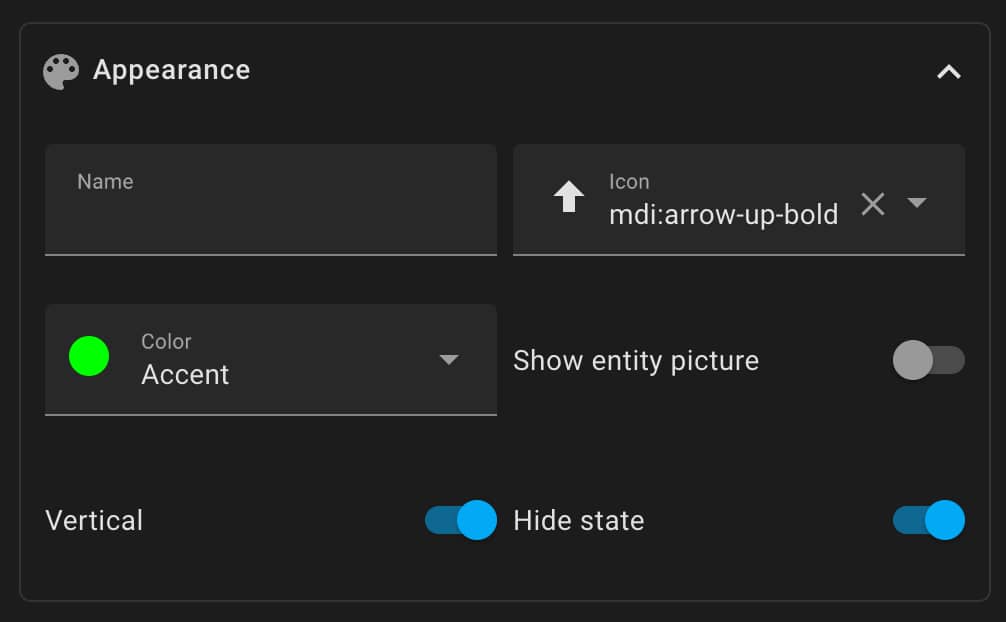1006x622 pixels.
Task: Turn off the Hide state toggle
Action: (928, 520)
